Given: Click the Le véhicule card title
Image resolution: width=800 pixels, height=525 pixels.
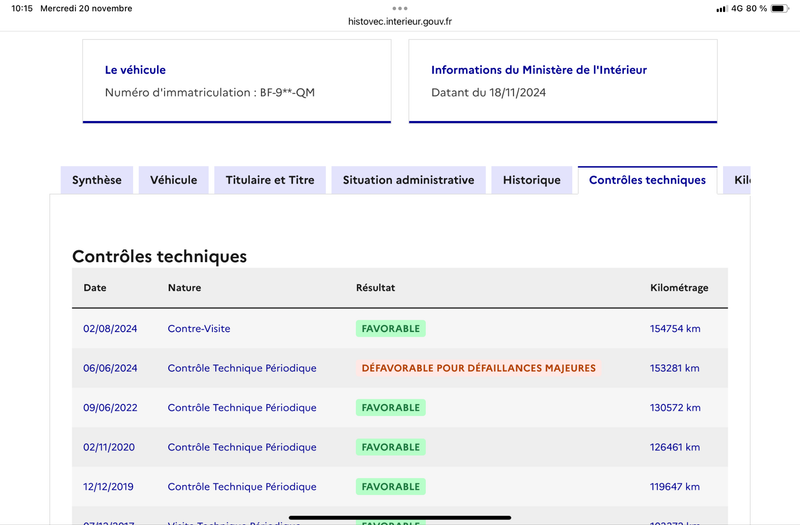Looking at the screenshot, I should [135, 70].
